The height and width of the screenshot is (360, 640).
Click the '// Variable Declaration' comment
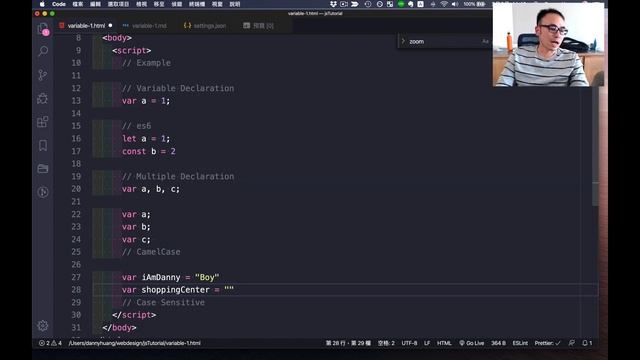tap(178, 88)
